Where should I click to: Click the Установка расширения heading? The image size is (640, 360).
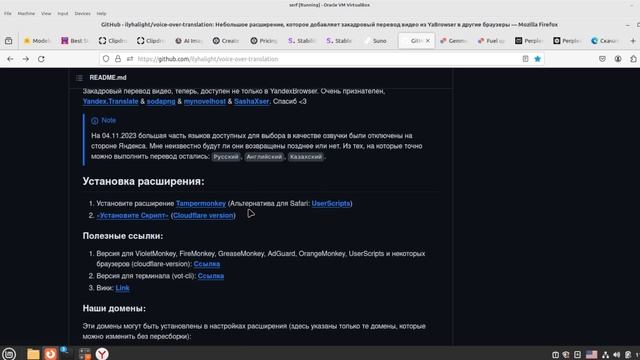tap(143, 181)
